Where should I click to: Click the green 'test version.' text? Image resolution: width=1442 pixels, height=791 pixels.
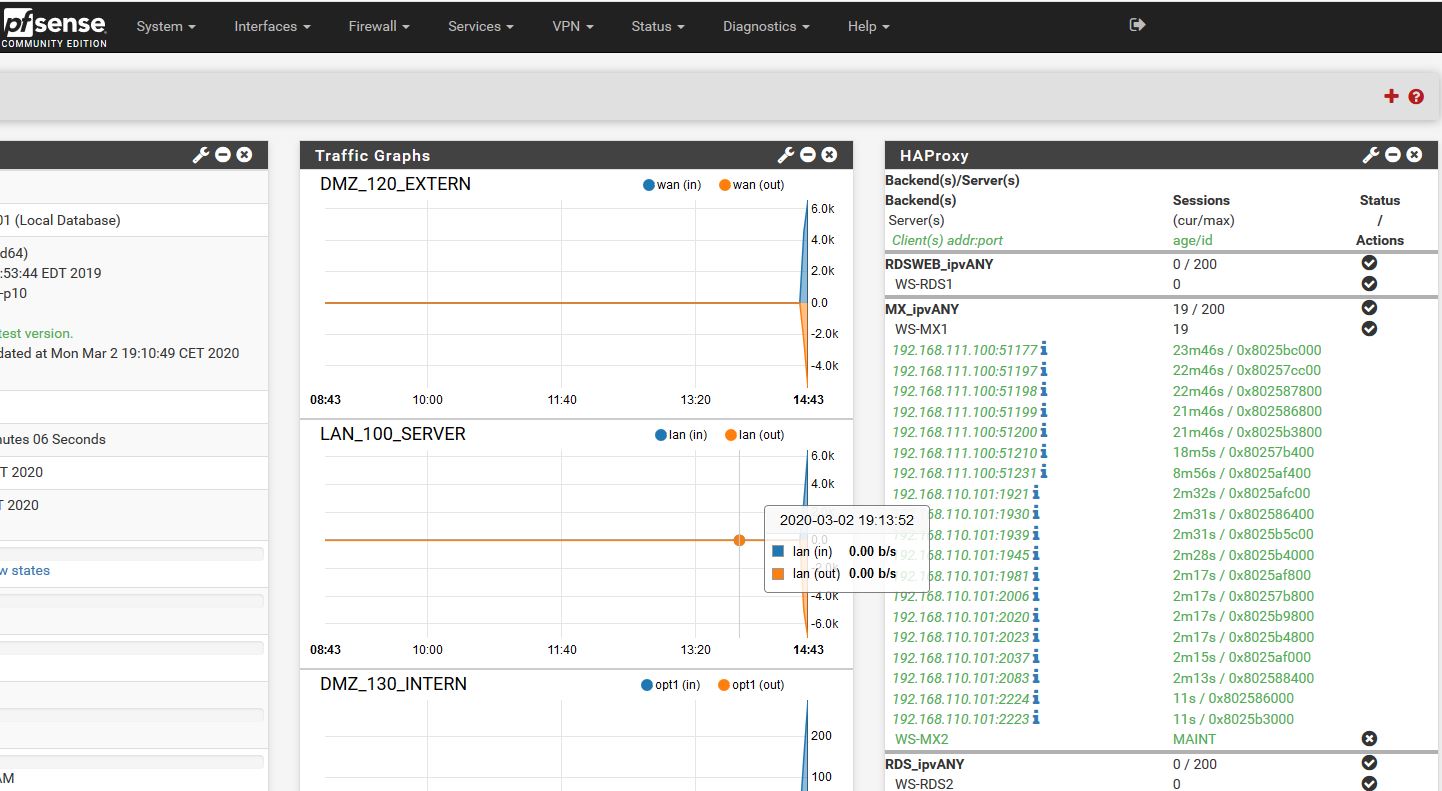point(36,333)
